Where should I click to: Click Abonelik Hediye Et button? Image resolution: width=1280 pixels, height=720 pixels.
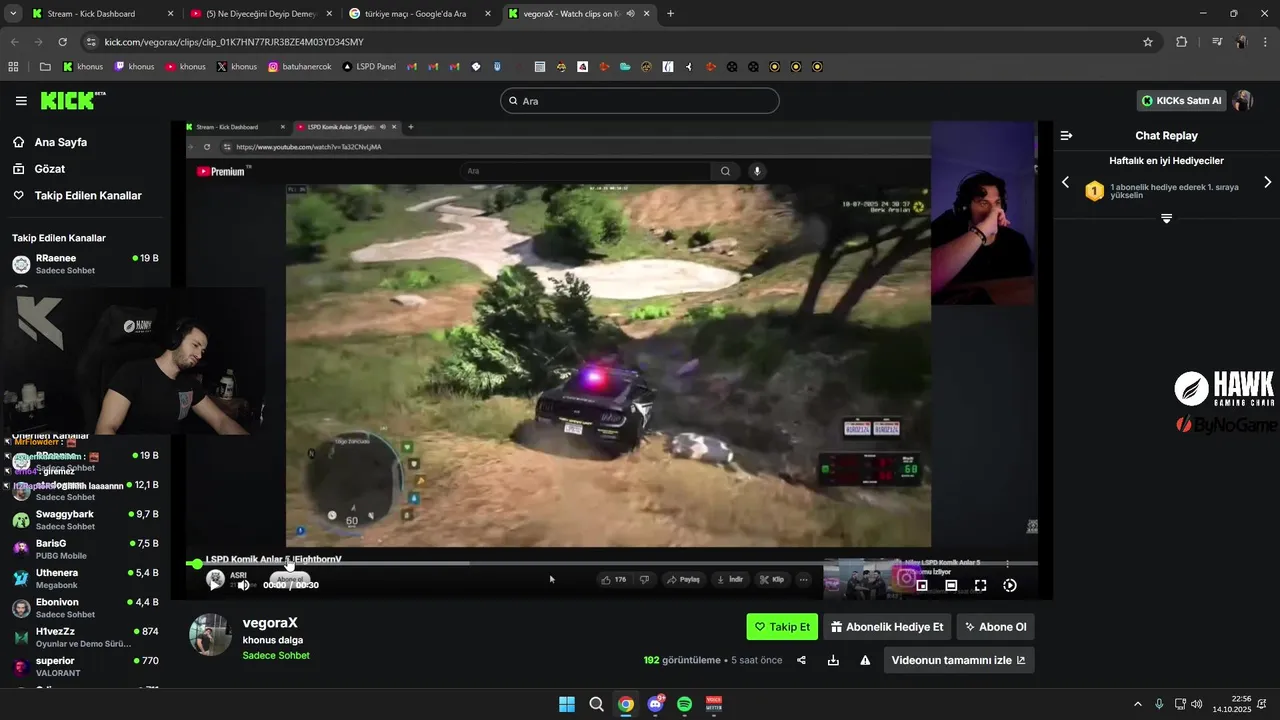tap(887, 627)
